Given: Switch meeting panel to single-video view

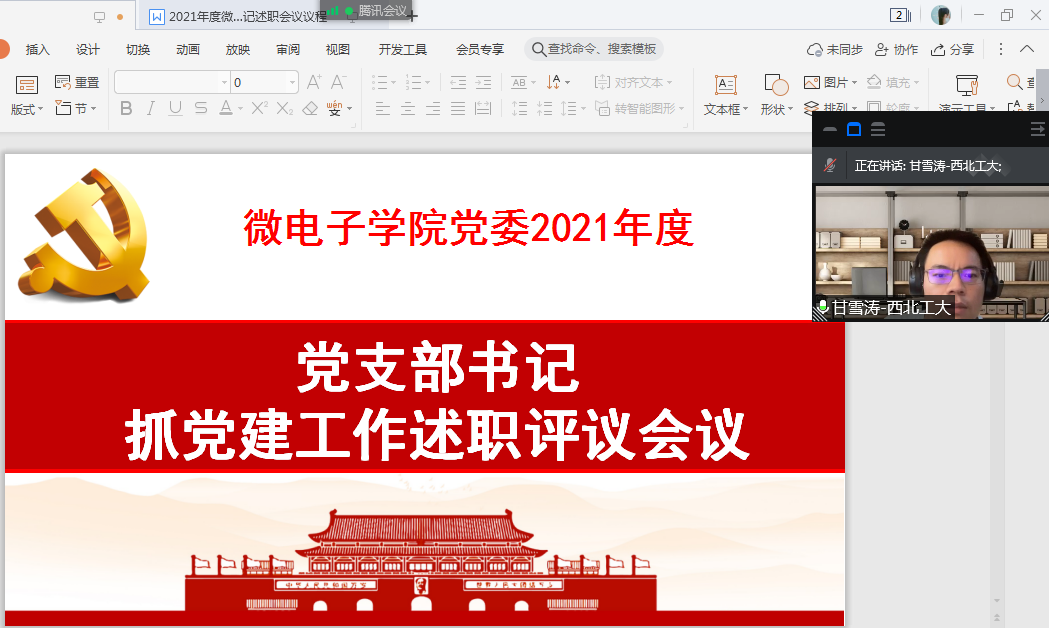Looking at the screenshot, I should [x=854, y=129].
